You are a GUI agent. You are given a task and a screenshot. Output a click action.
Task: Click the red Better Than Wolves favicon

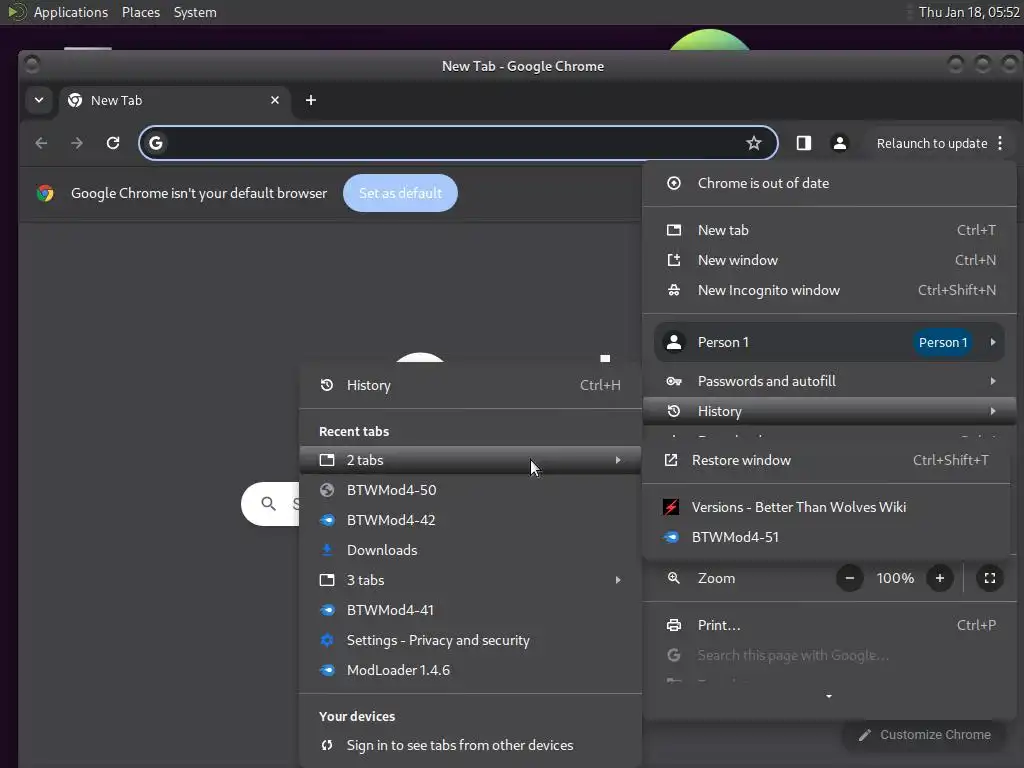pos(671,507)
